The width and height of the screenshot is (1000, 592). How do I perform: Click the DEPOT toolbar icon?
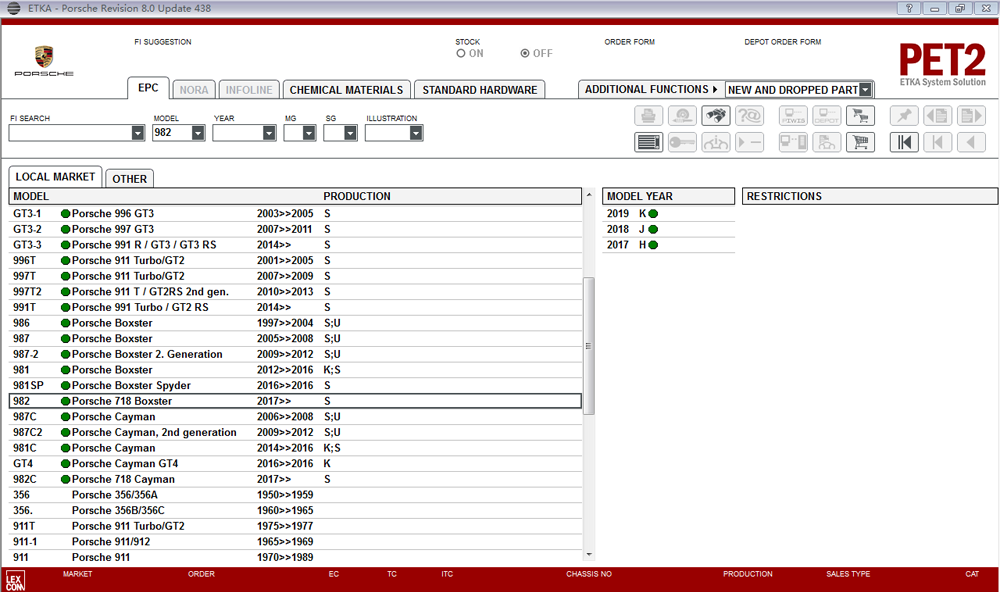pyautogui.click(x=827, y=116)
